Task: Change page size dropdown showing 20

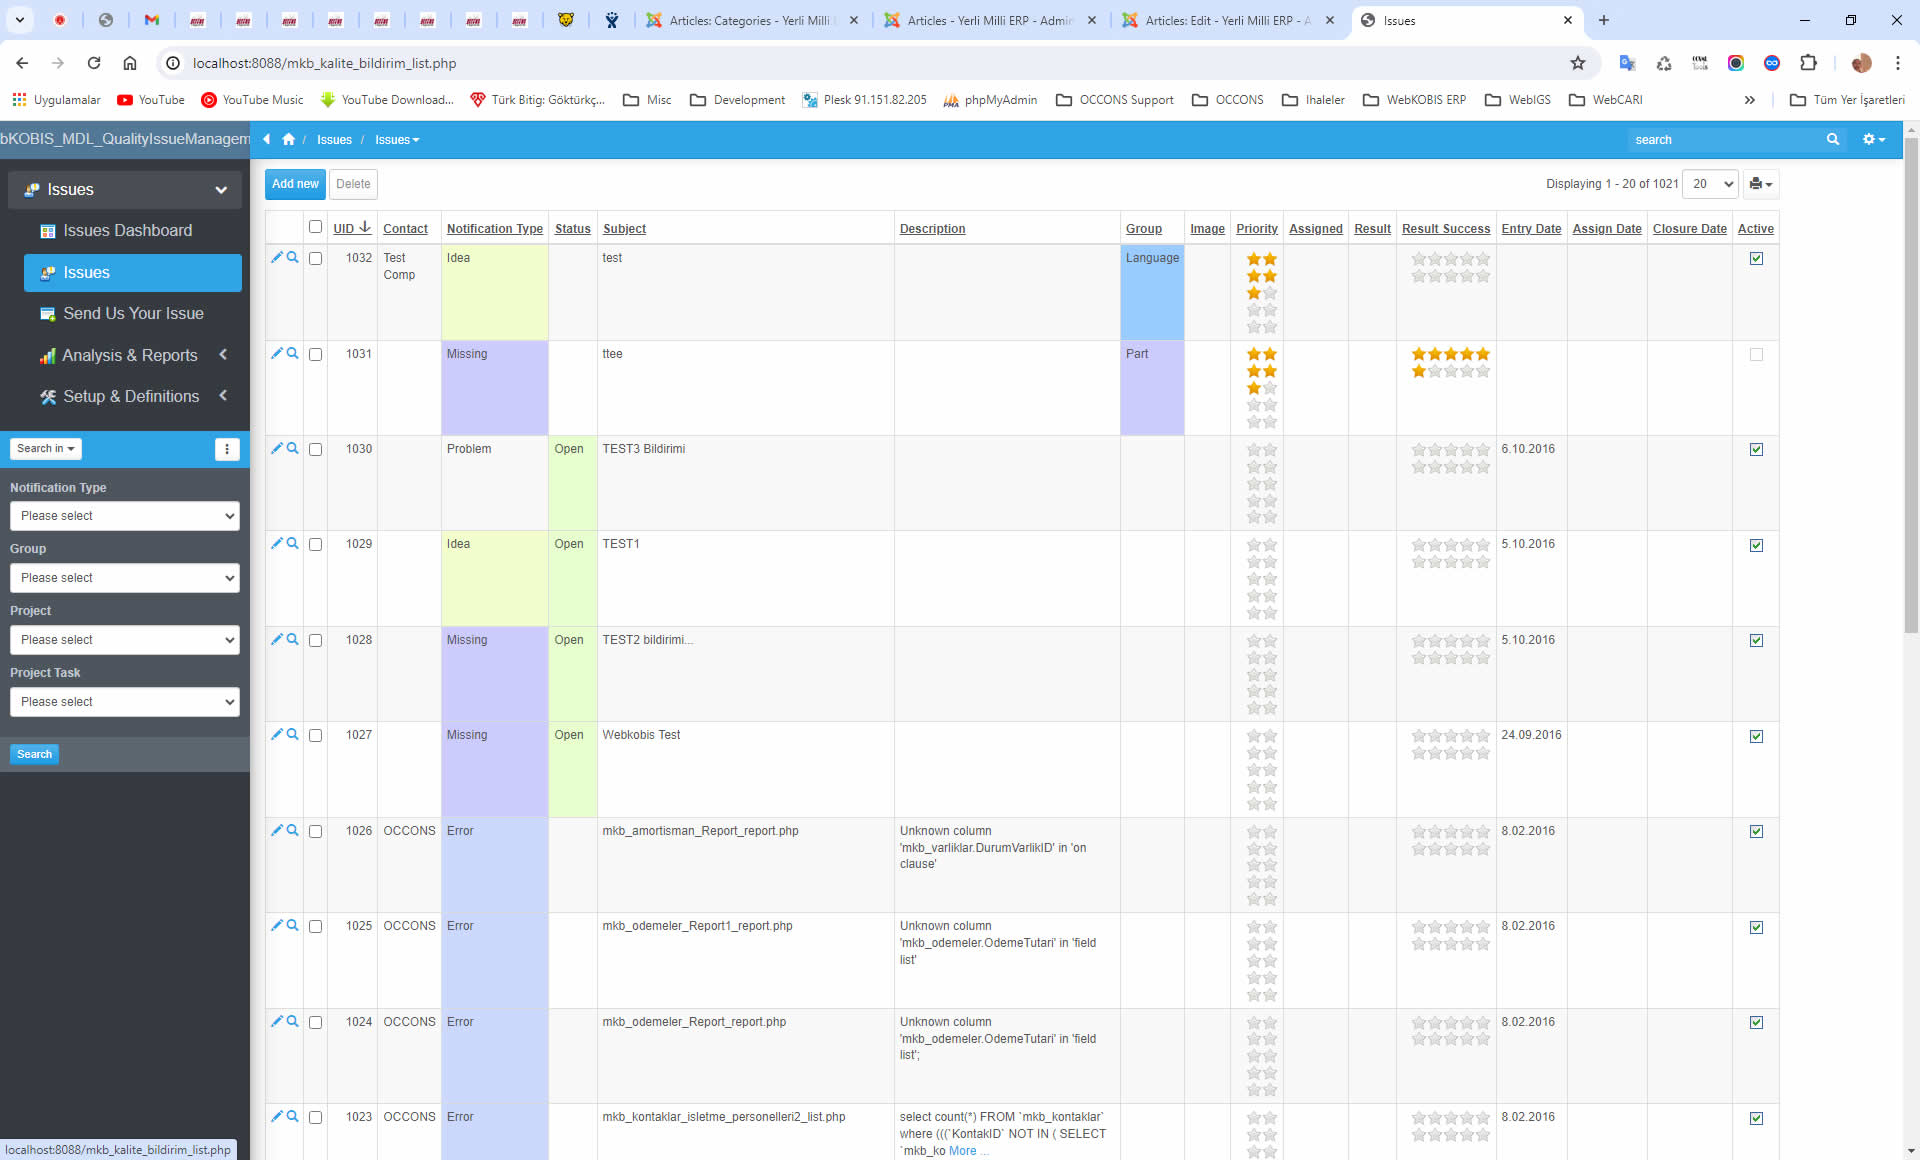Action: pyautogui.click(x=1711, y=184)
